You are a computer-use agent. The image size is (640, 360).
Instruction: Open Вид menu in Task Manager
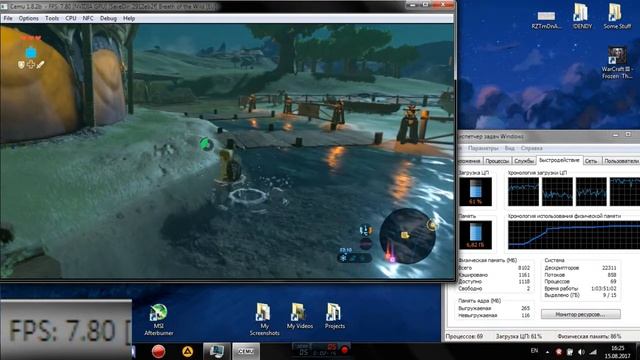[x=509, y=148]
